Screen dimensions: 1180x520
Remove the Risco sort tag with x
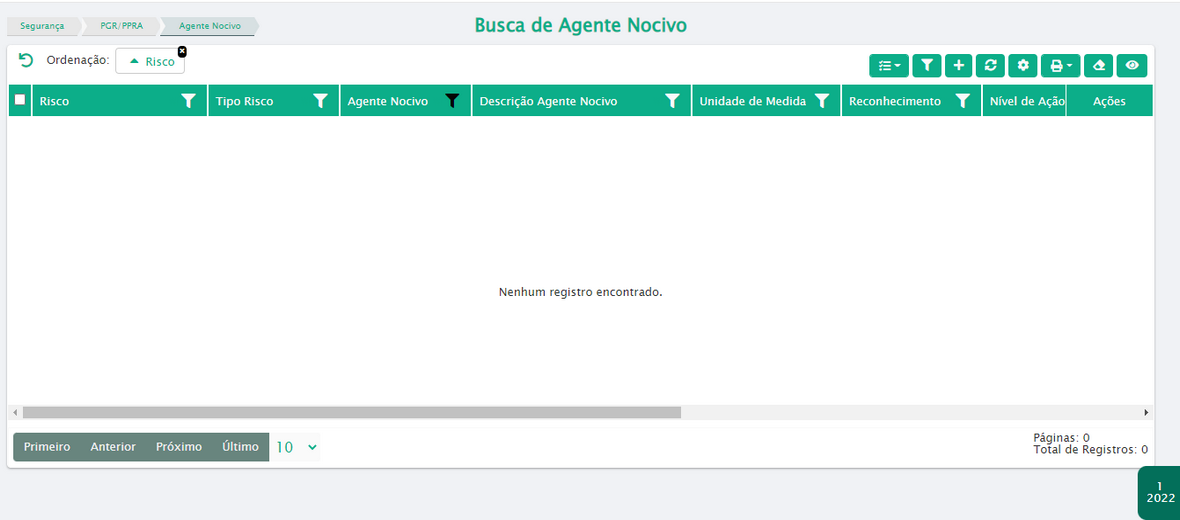tap(182, 51)
